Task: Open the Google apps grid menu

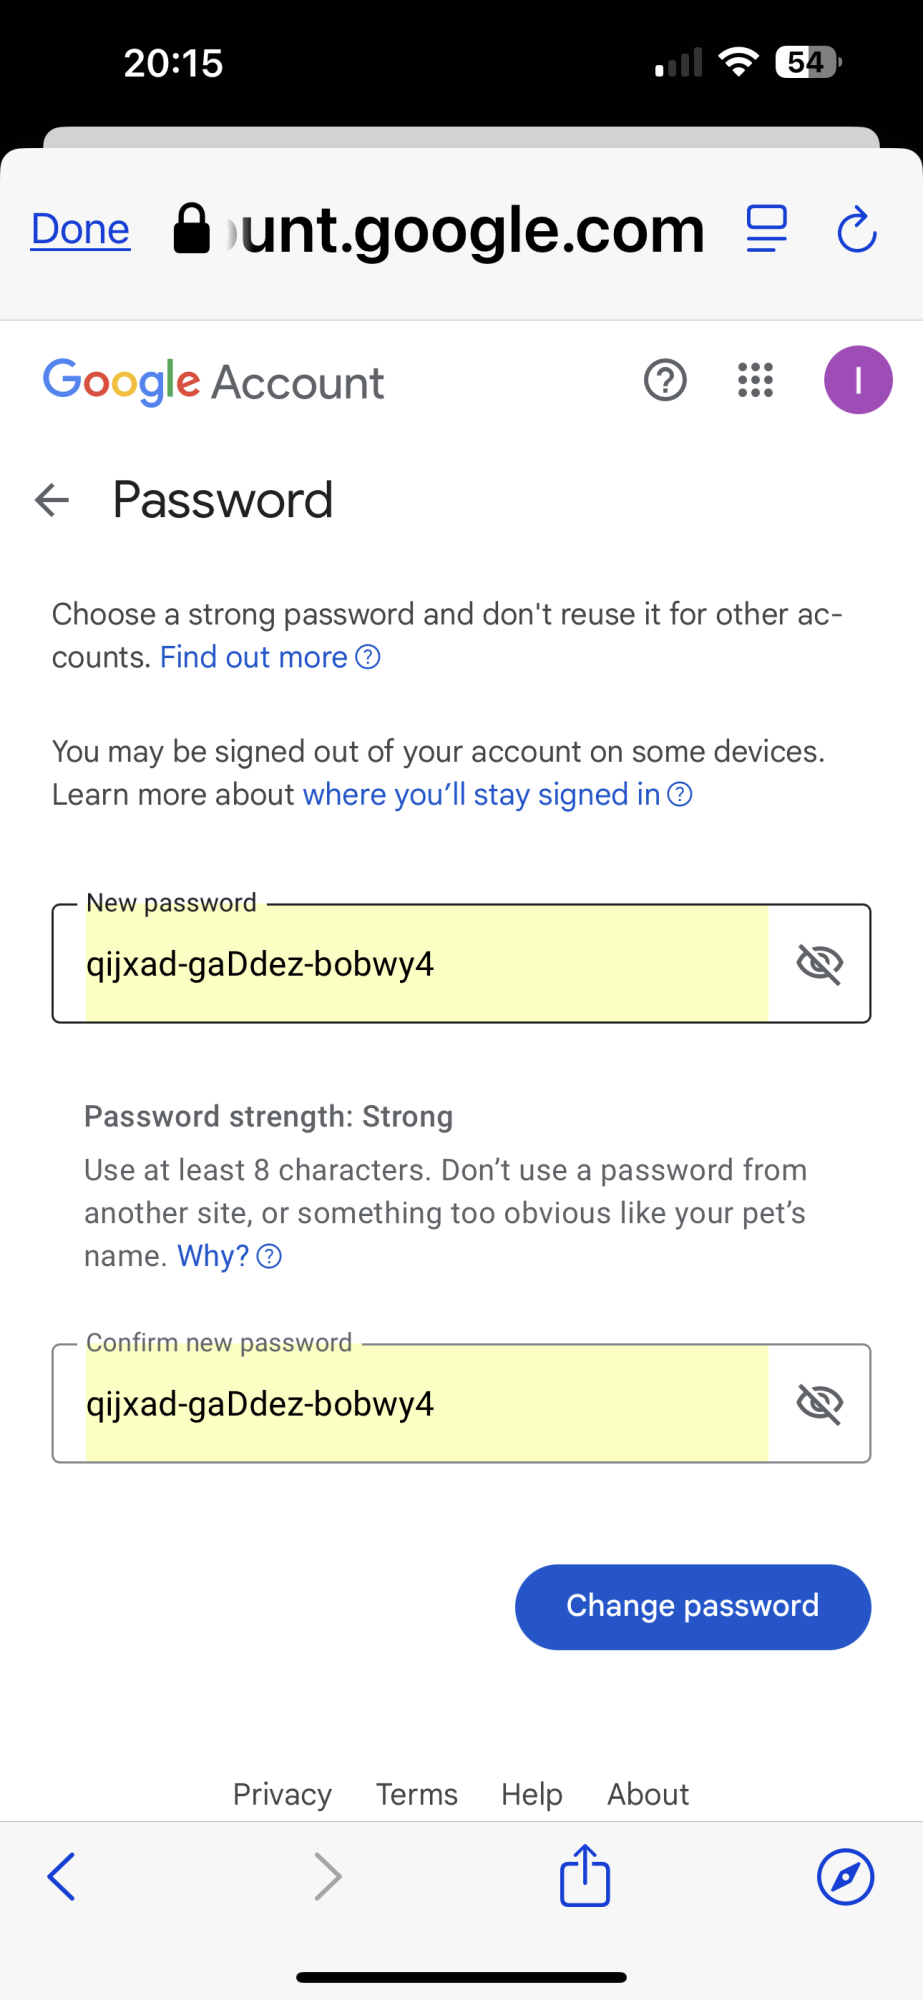Action: [755, 380]
